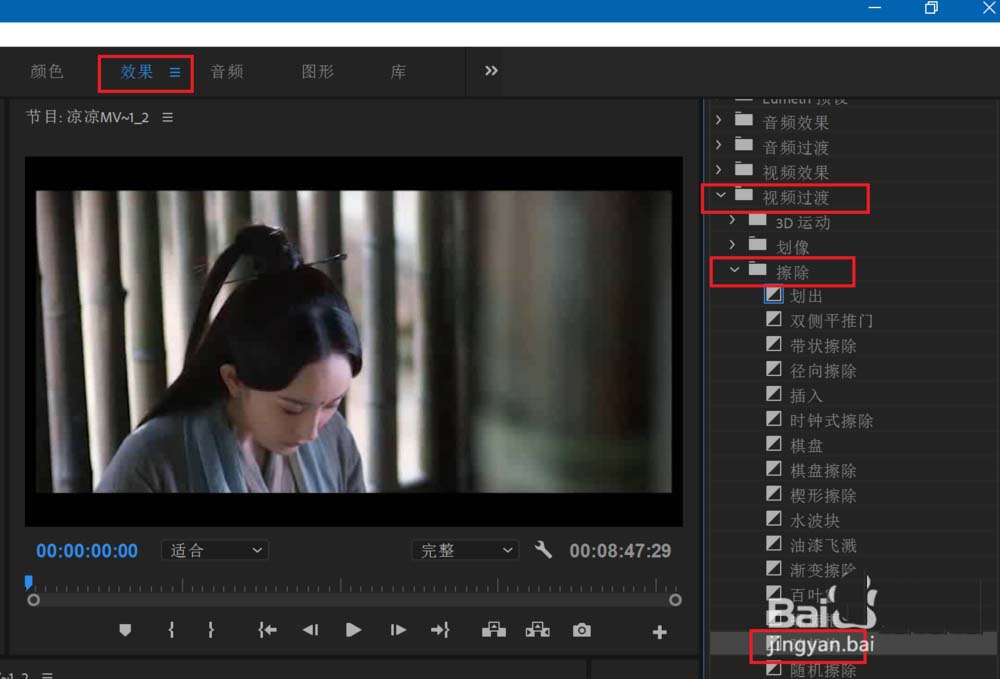Click the program monitor video preview
Screen dimensions: 1000x679
pyautogui.click(x=353, y=341)
